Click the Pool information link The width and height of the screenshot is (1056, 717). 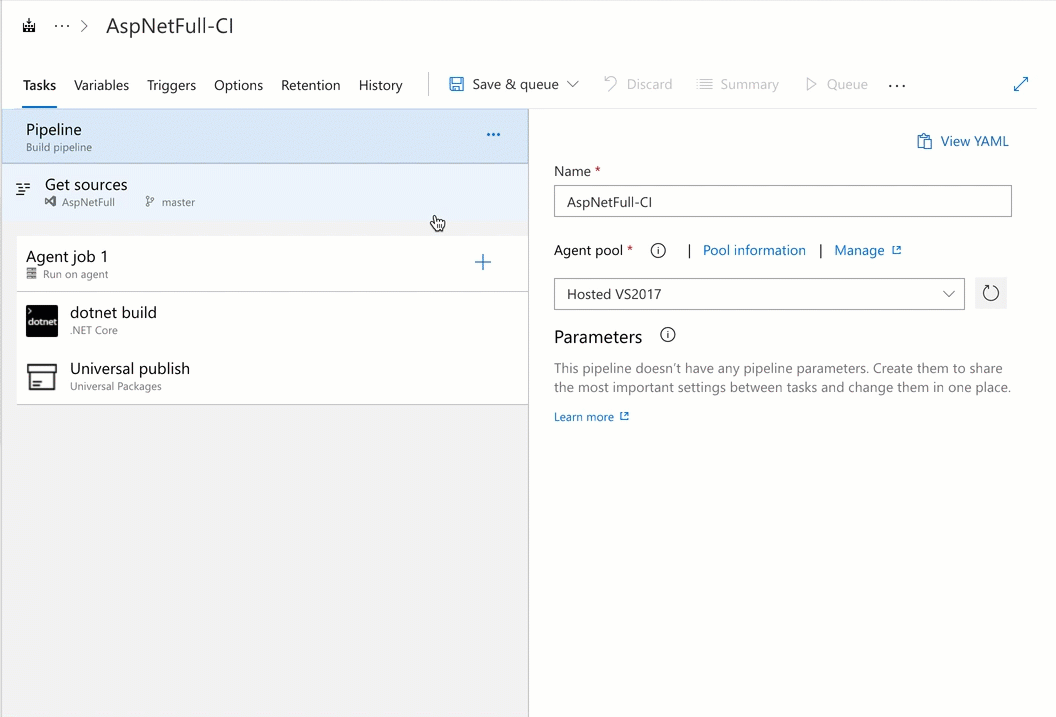coord(754,250)
